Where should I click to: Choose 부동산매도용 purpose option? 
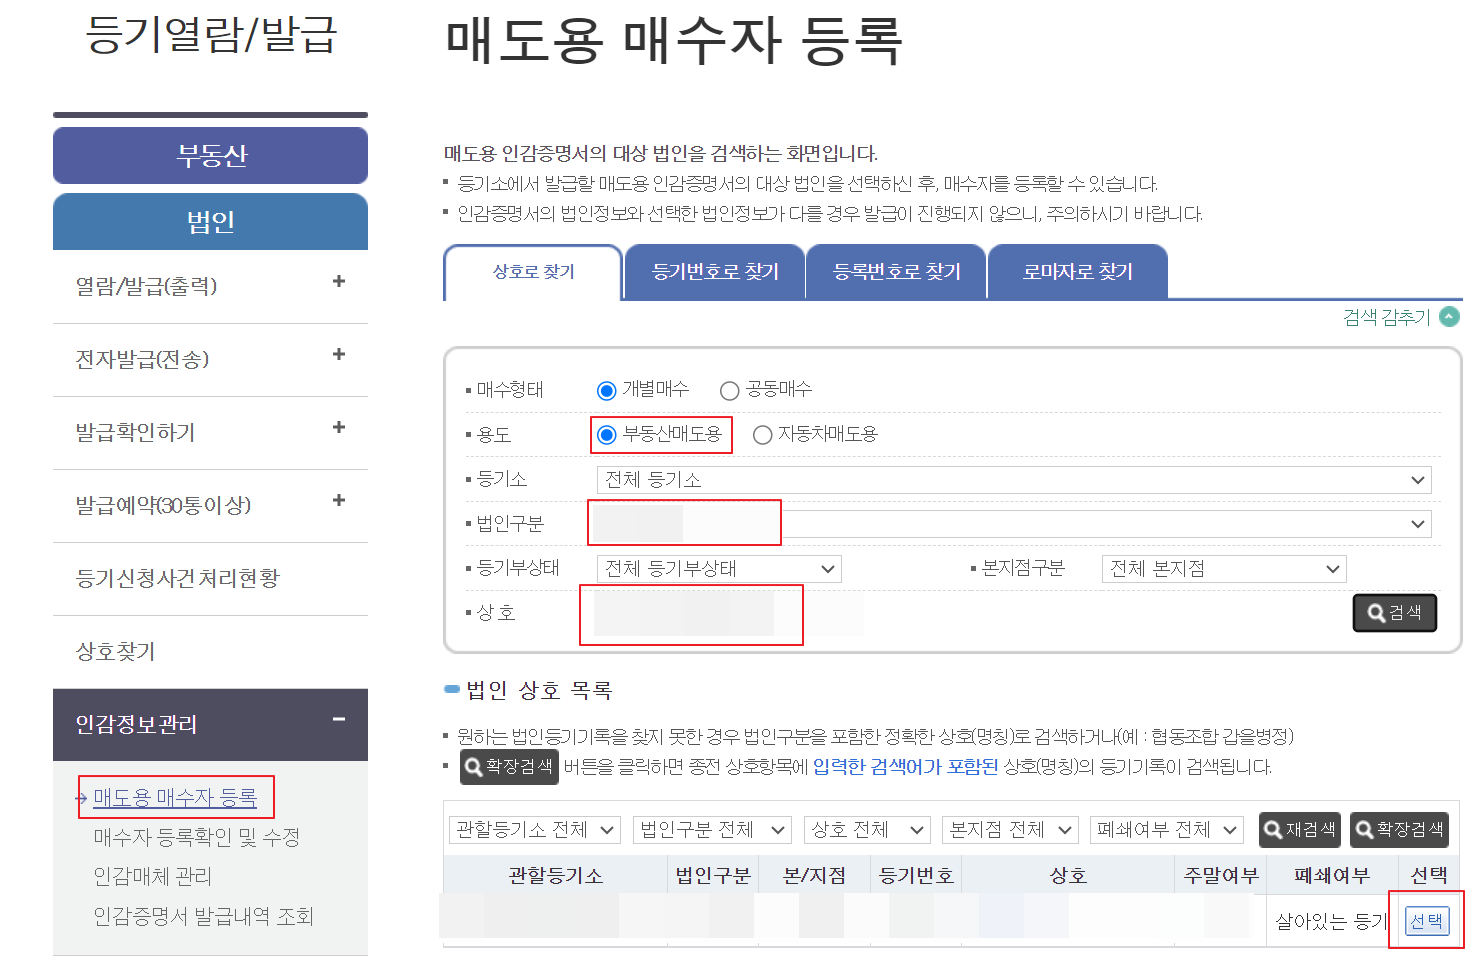point(606,435)
